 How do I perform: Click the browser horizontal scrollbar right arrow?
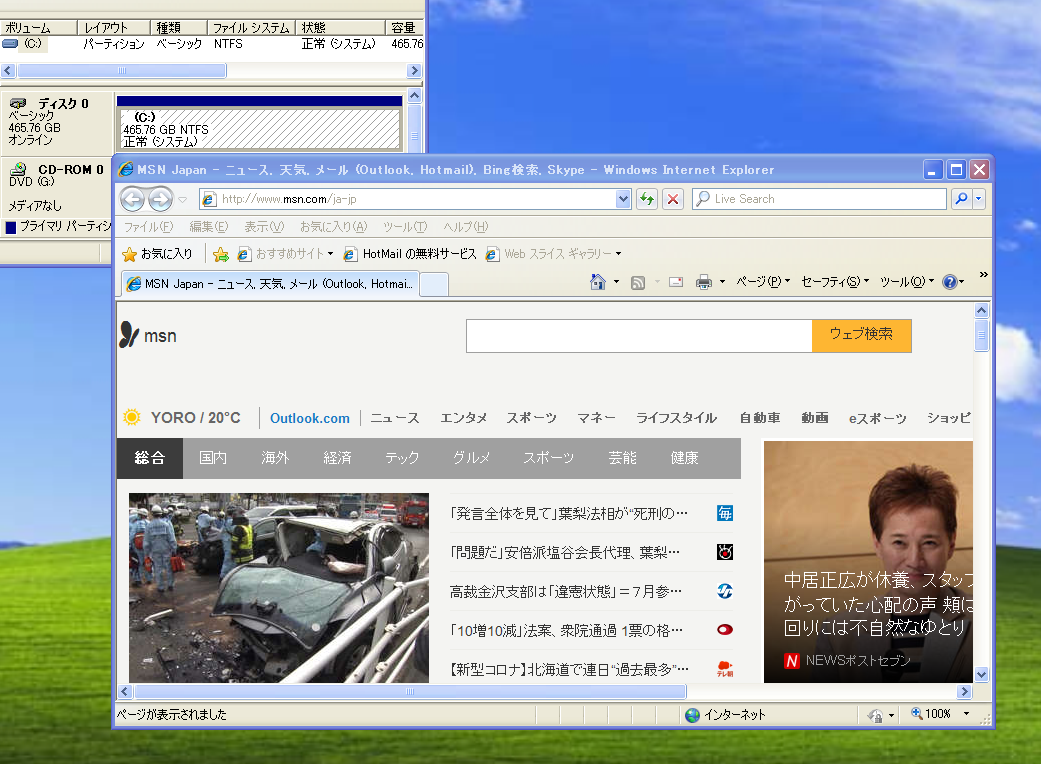pyautogui.click(x=964, y=691)
